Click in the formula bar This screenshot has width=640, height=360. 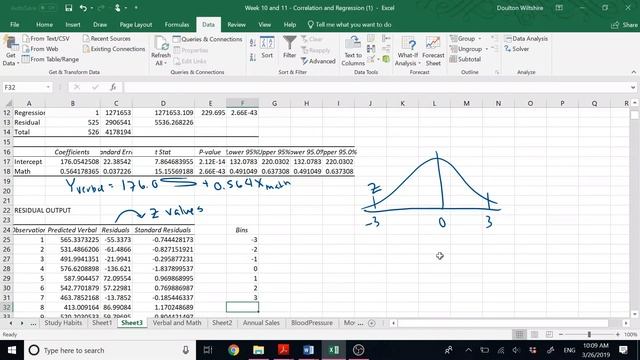pos(376,87)
